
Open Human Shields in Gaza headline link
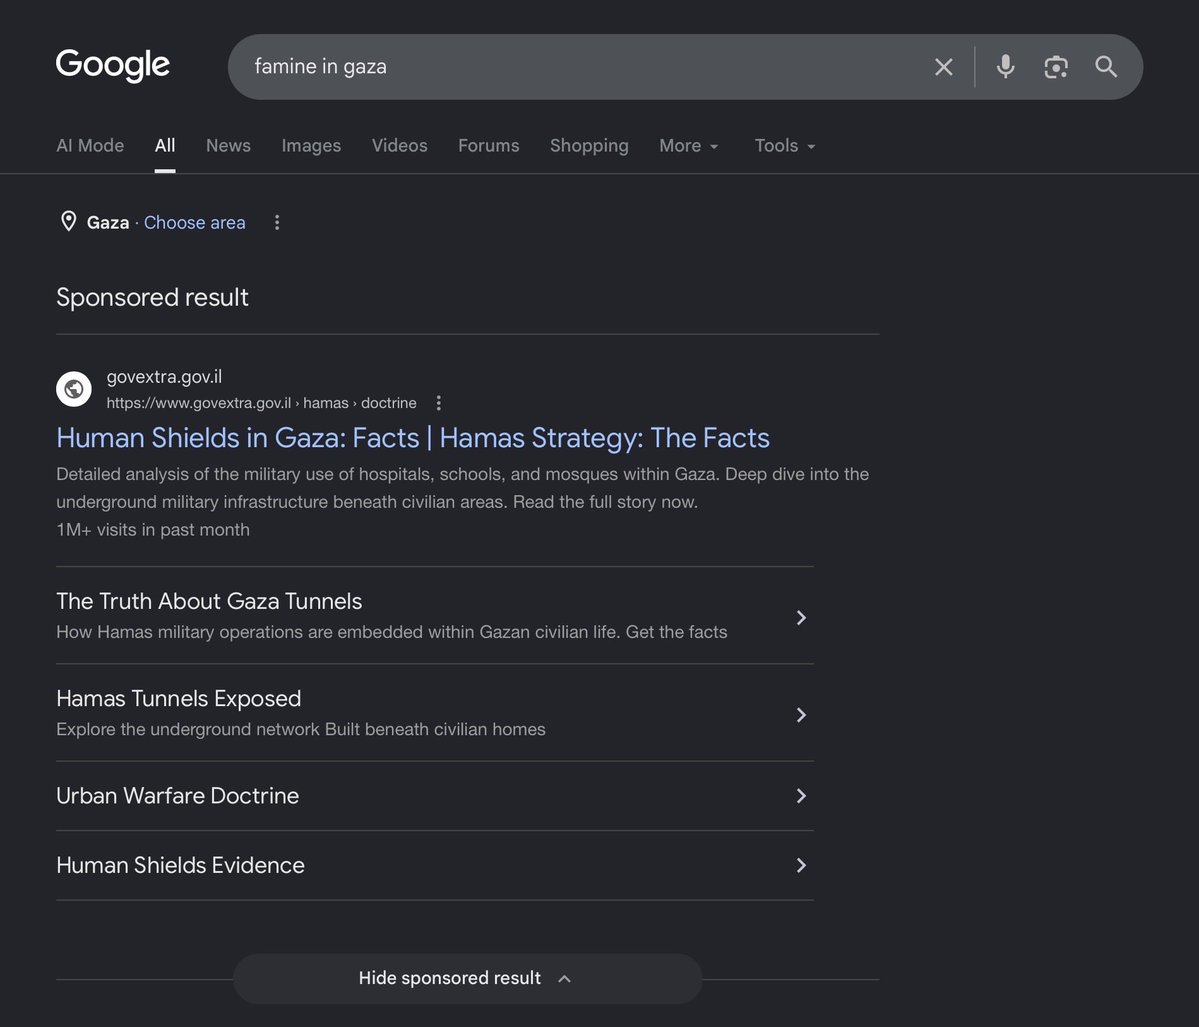coord(413,438)
